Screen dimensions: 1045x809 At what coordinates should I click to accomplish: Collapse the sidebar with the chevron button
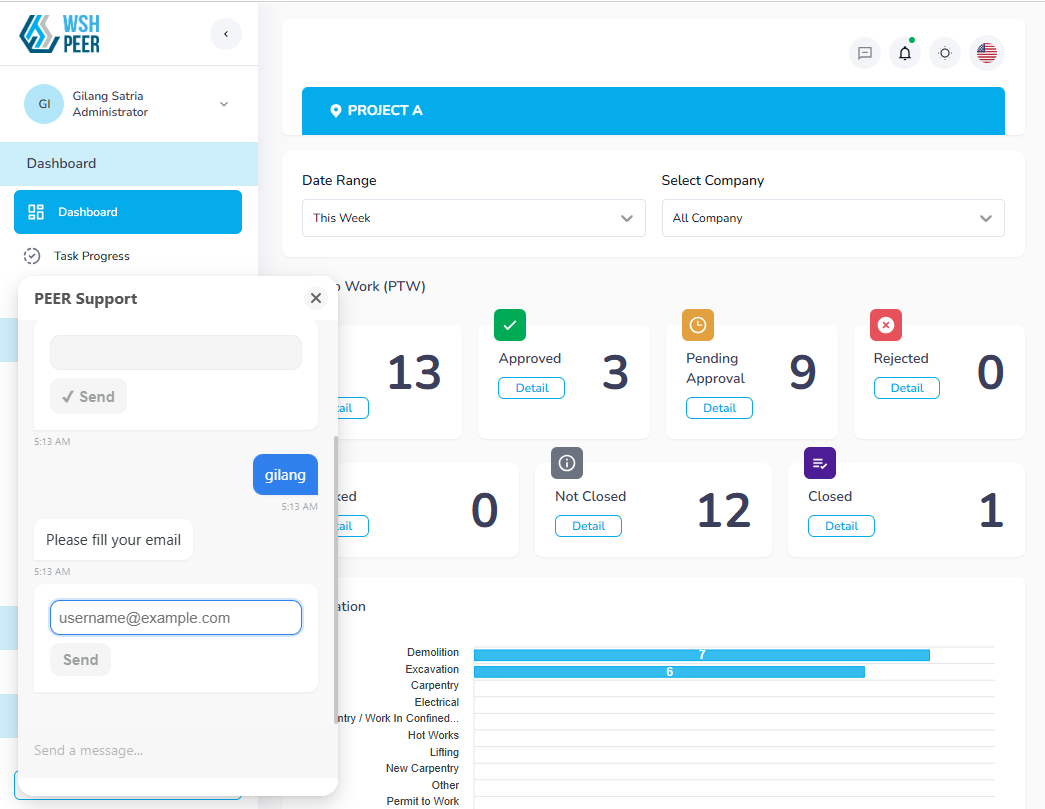[x=226, y=34]
